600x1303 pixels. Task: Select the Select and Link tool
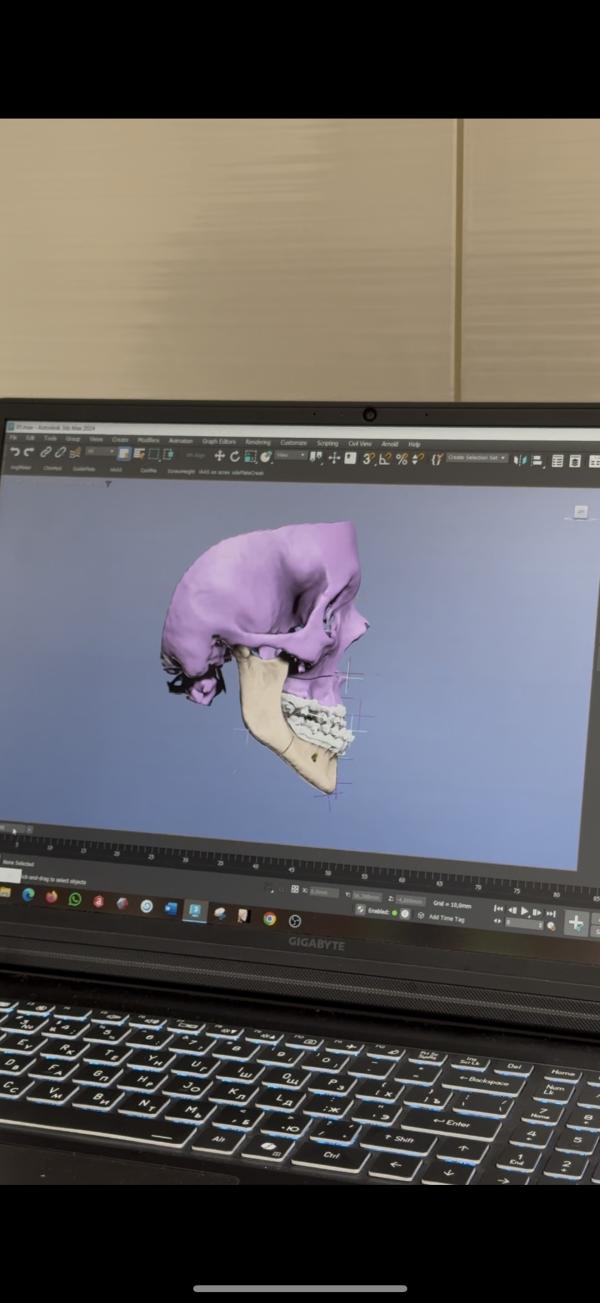point(45,453)
